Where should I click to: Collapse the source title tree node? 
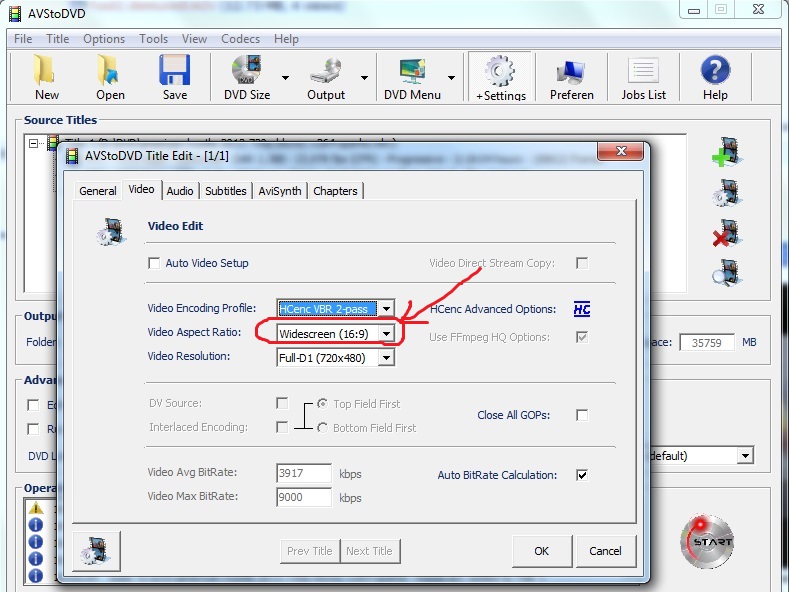pyautogui.click(x=33, y=143)
